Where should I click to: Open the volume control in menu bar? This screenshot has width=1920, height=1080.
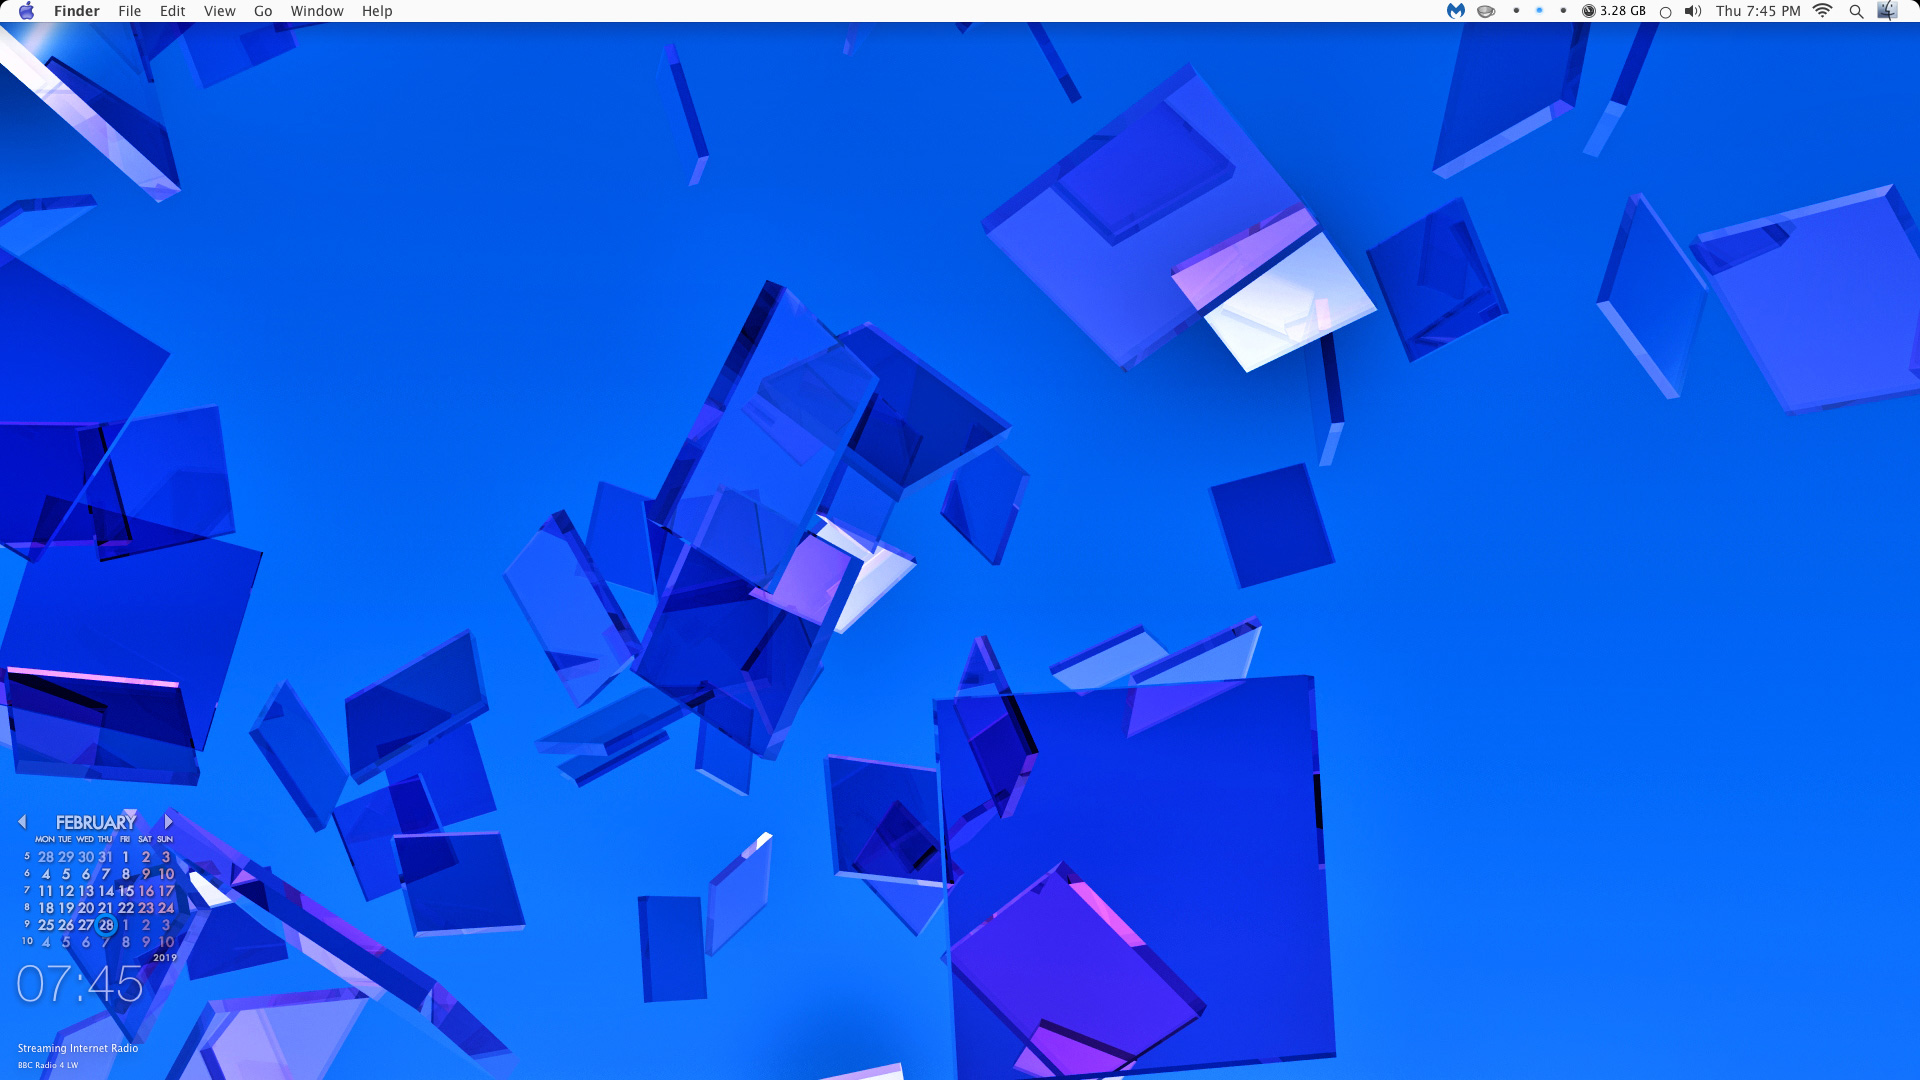[x=1692, y=11]
